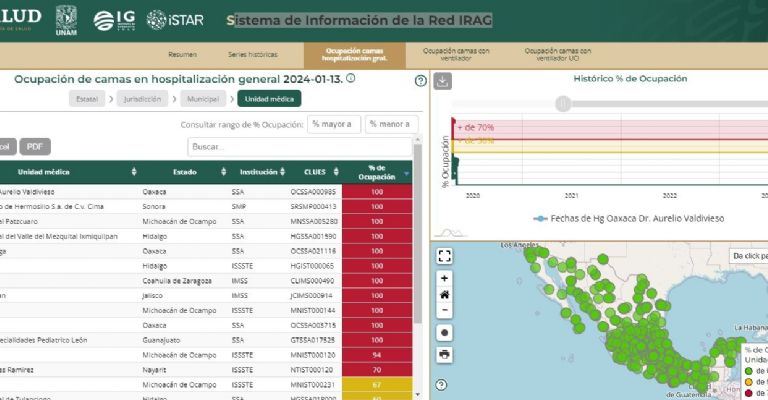This screenshot has width=768, height=400.
Task: Reset map to home view
Action: 445,294
